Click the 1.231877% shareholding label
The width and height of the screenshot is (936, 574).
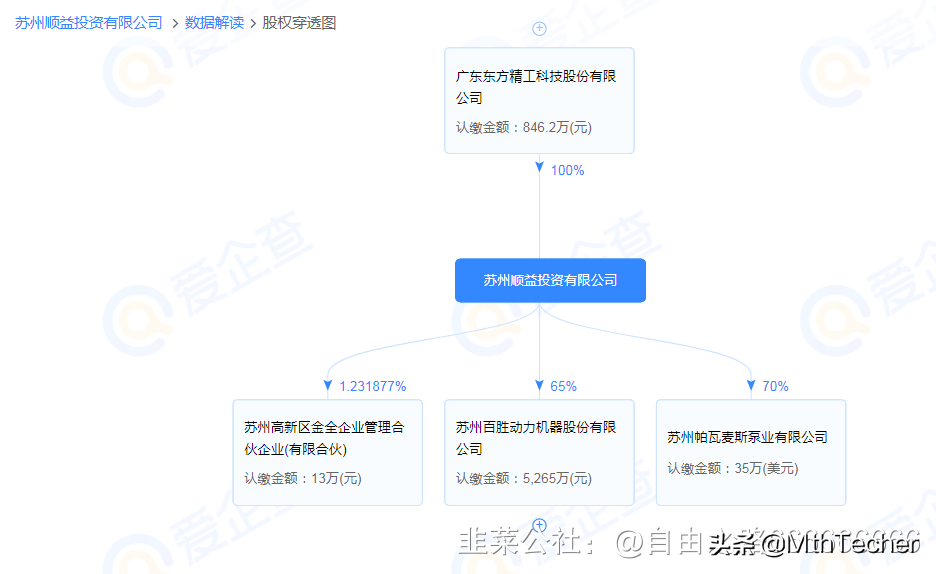tap(372, 387)
